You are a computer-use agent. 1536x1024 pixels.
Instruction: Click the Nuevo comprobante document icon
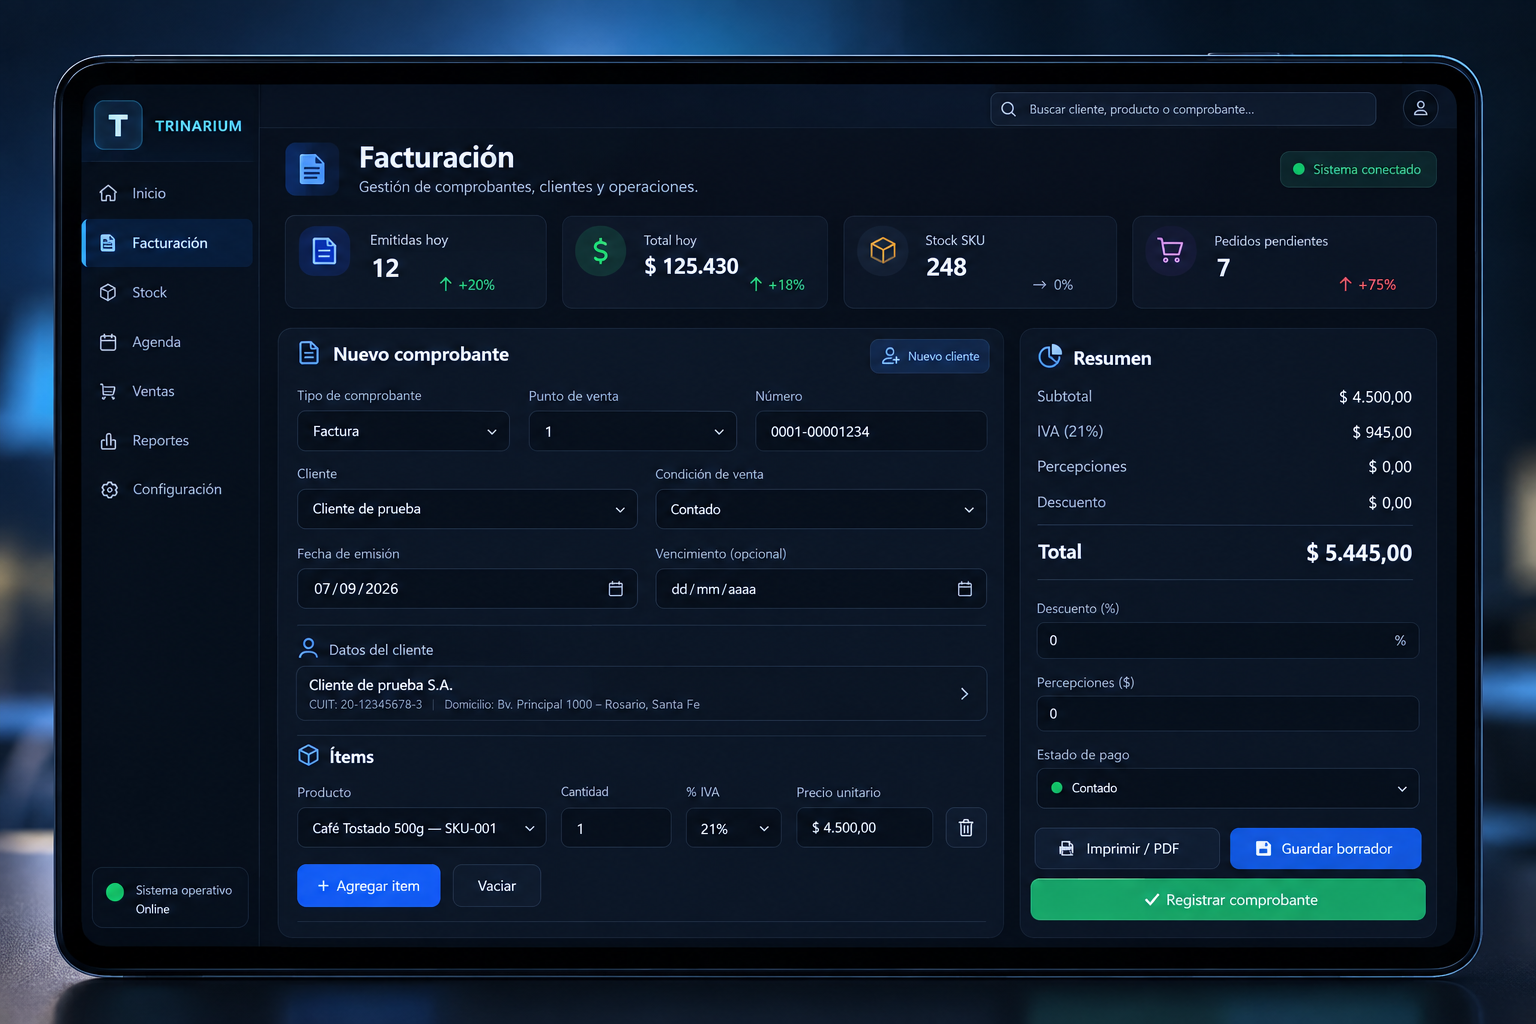[309, 353]
